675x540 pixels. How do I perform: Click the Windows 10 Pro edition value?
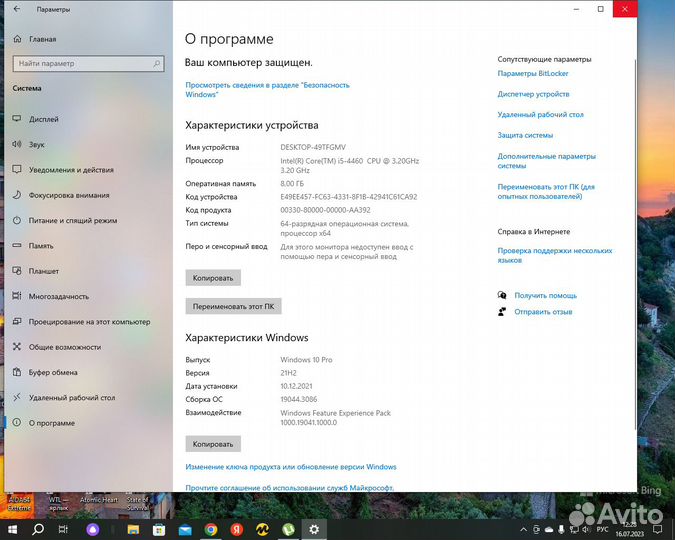[x=307, y=360]
